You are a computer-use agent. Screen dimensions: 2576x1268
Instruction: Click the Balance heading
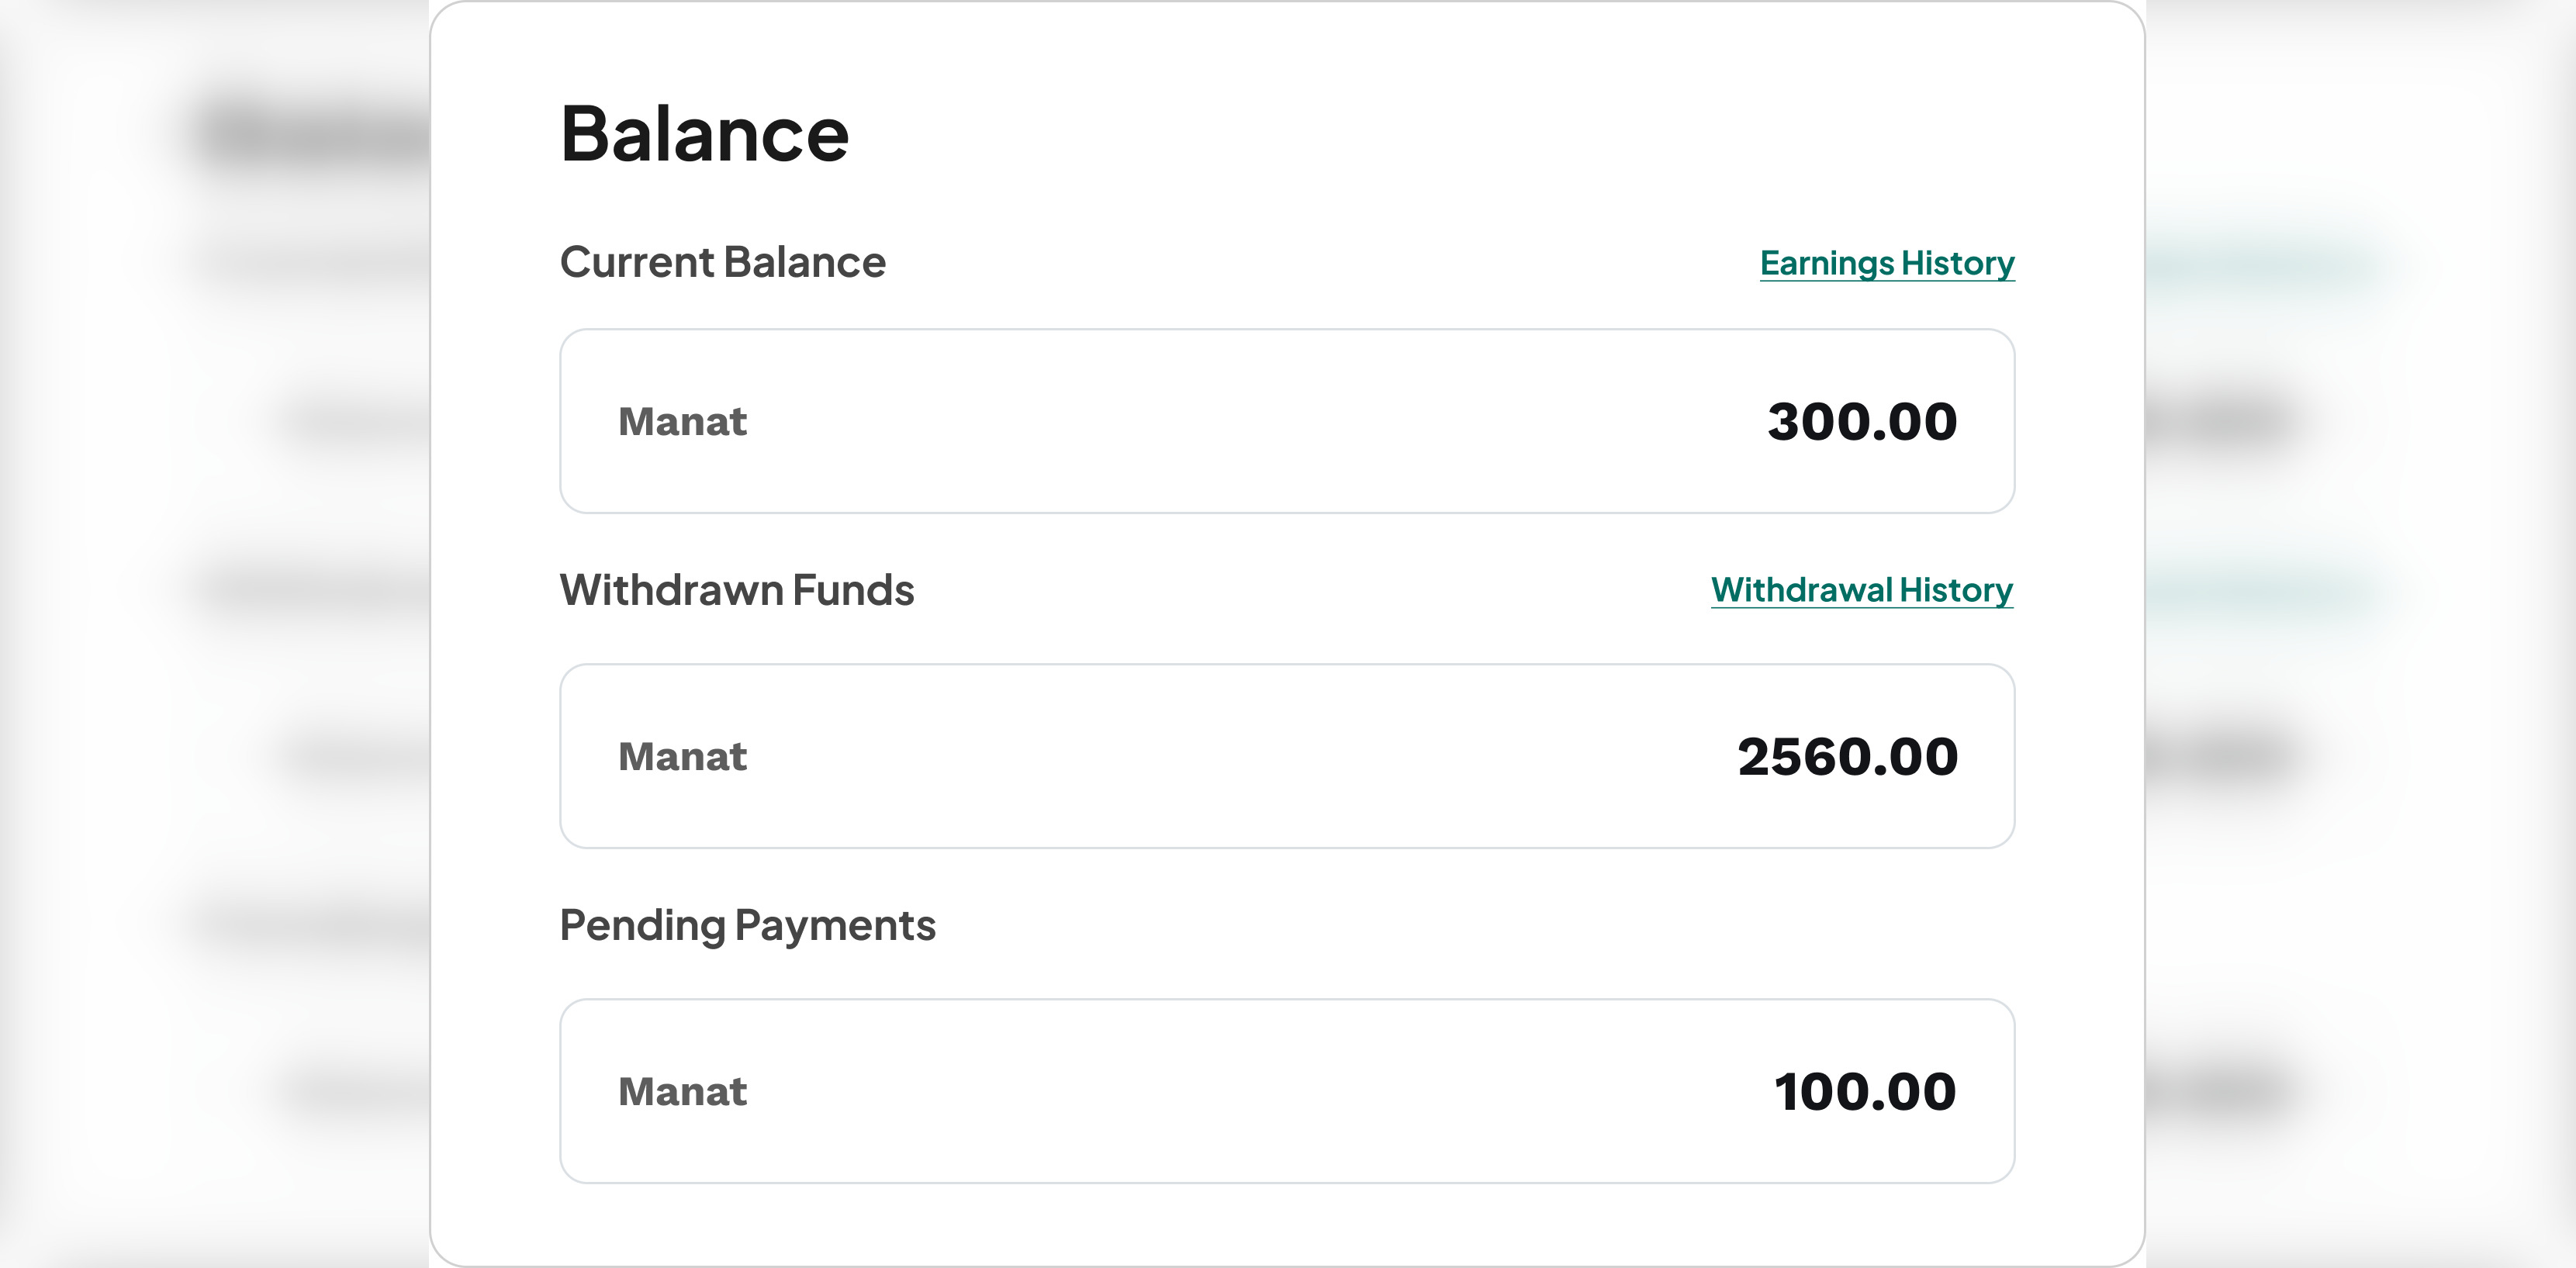(704, 133)
